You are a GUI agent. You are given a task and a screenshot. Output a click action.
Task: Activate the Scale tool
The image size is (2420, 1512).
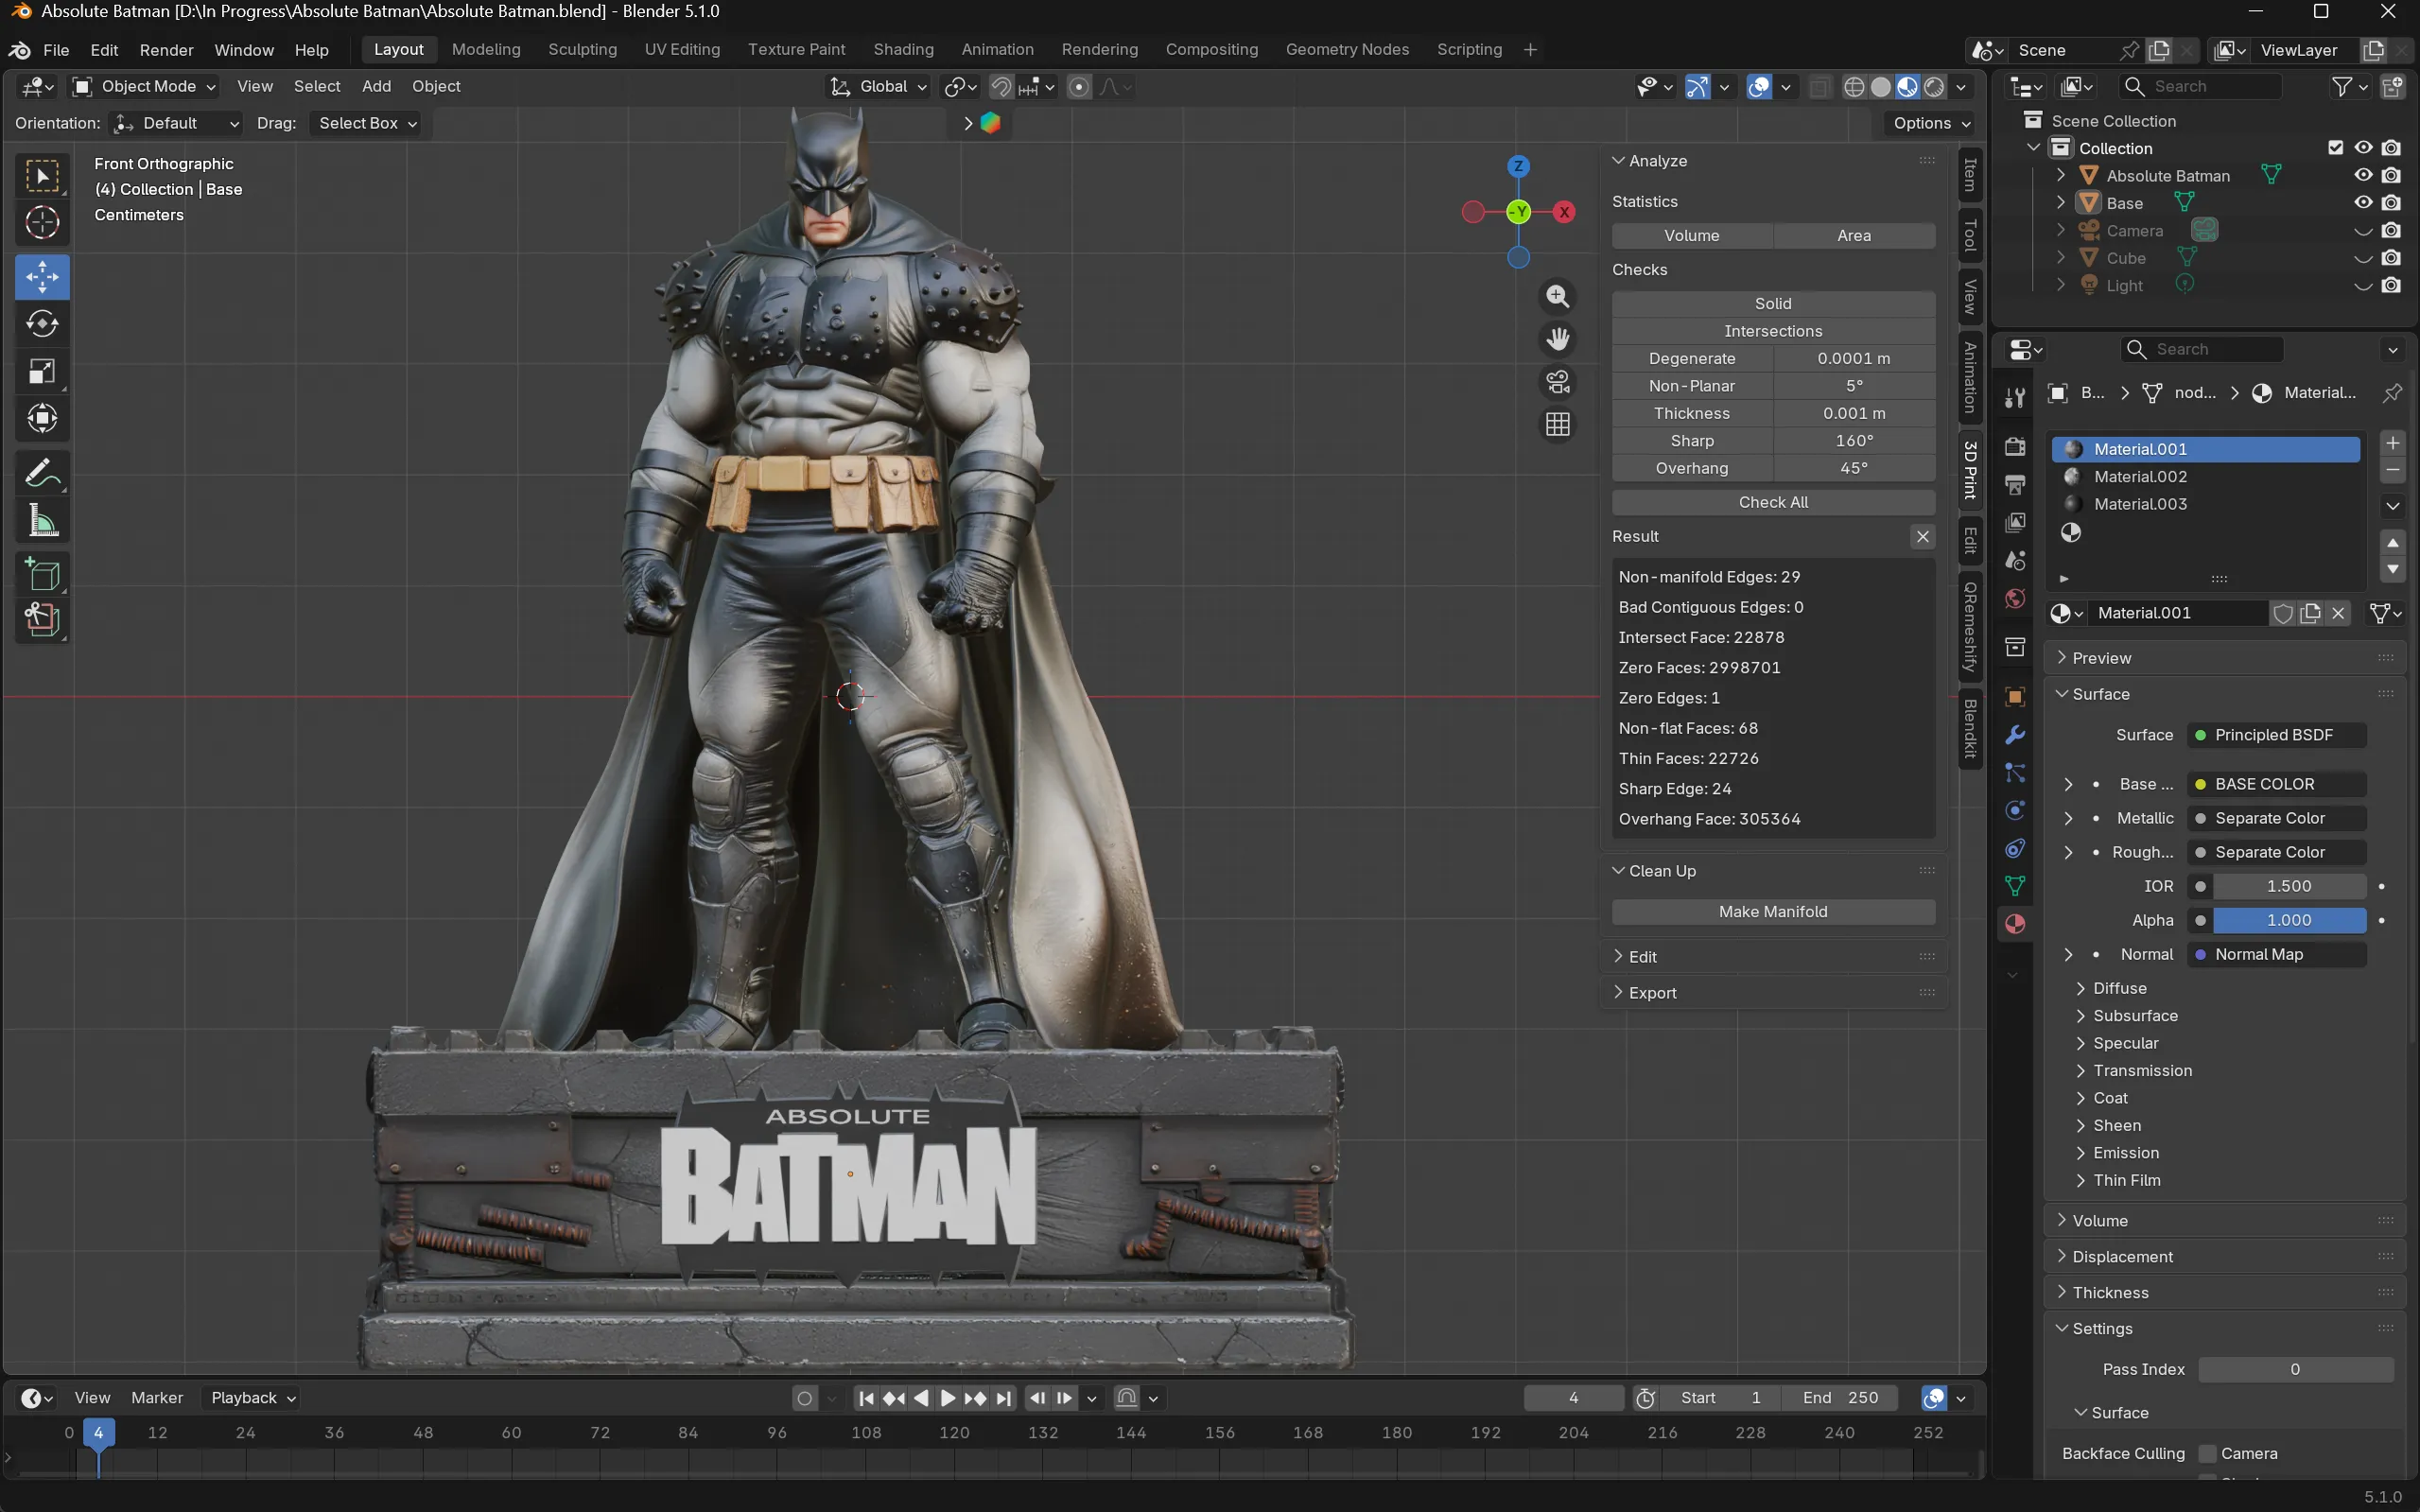[x=42, y=372]
